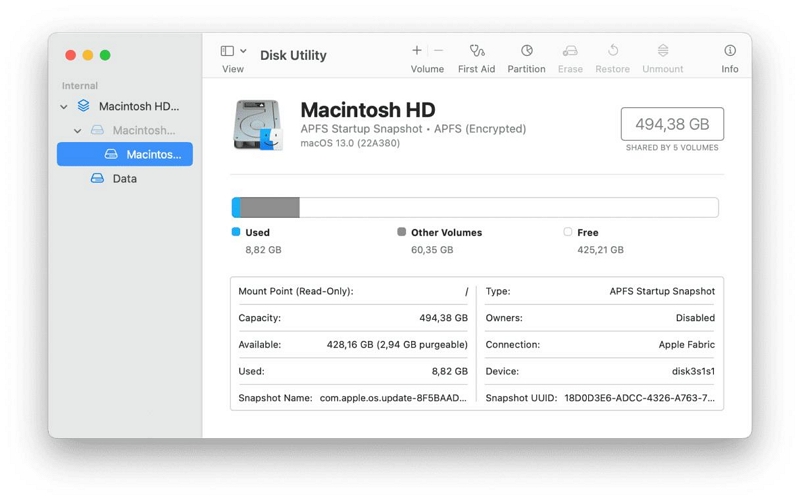Click Owners value 'Disabled'
The height and width of the screenshot is (502, 800).
[x=695, y=318]
